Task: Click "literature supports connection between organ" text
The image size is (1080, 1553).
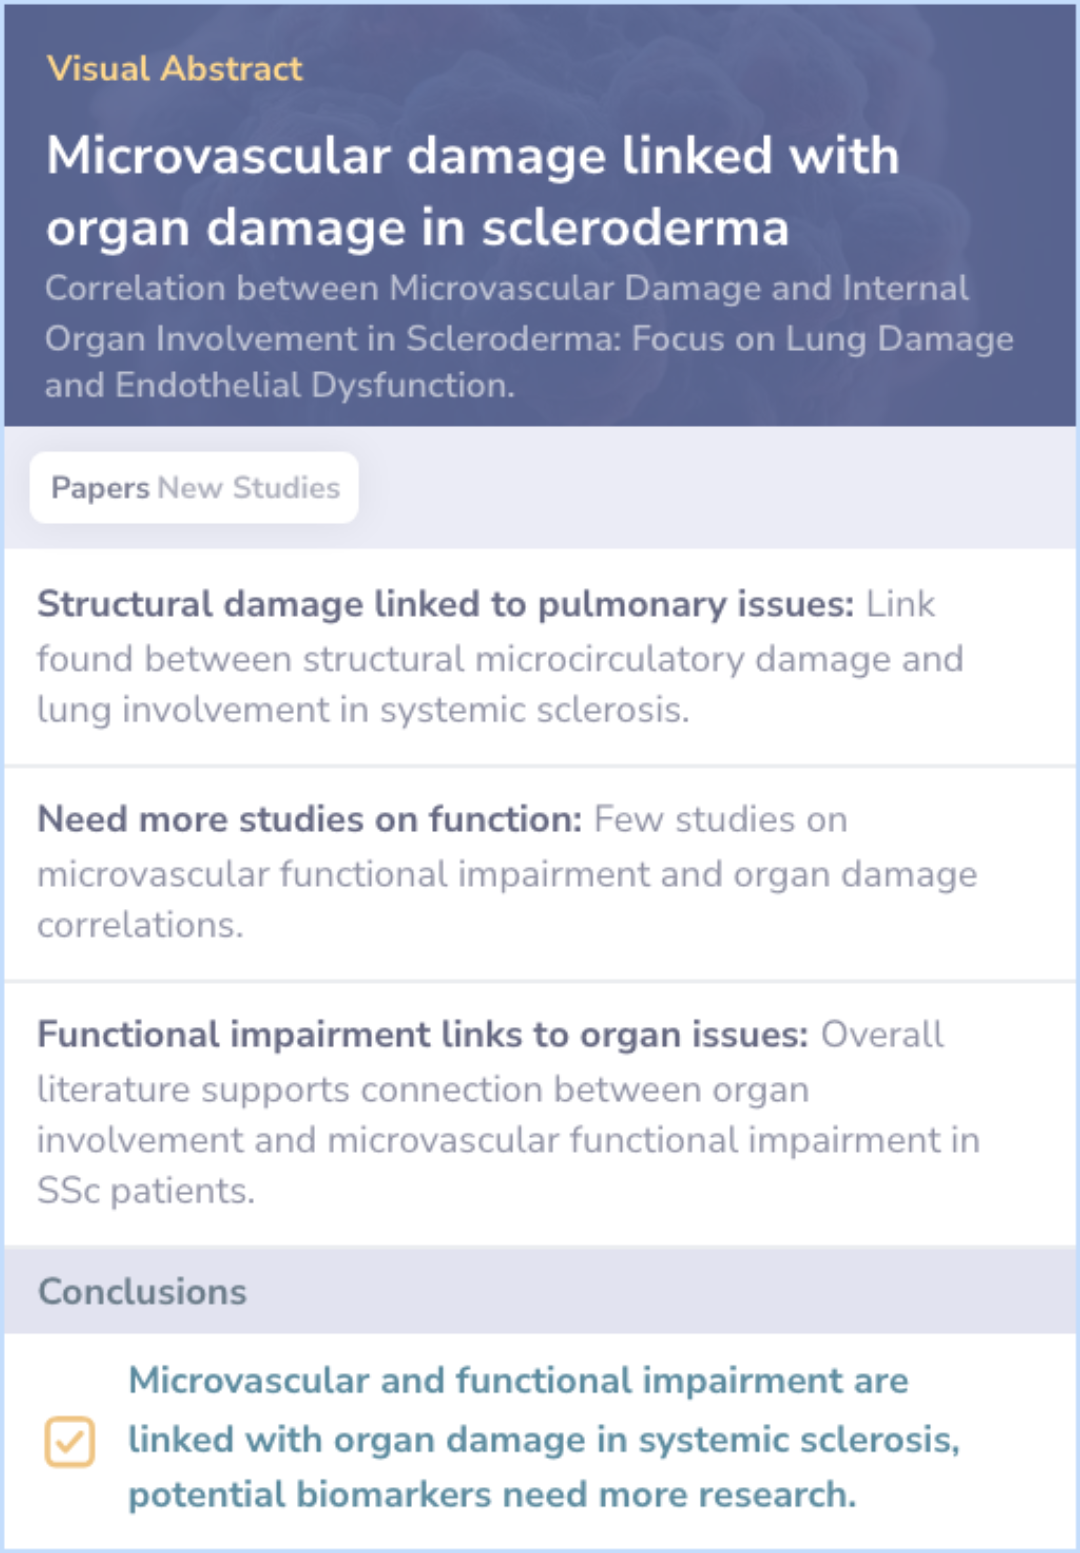Action: (x=422, y=1089)
